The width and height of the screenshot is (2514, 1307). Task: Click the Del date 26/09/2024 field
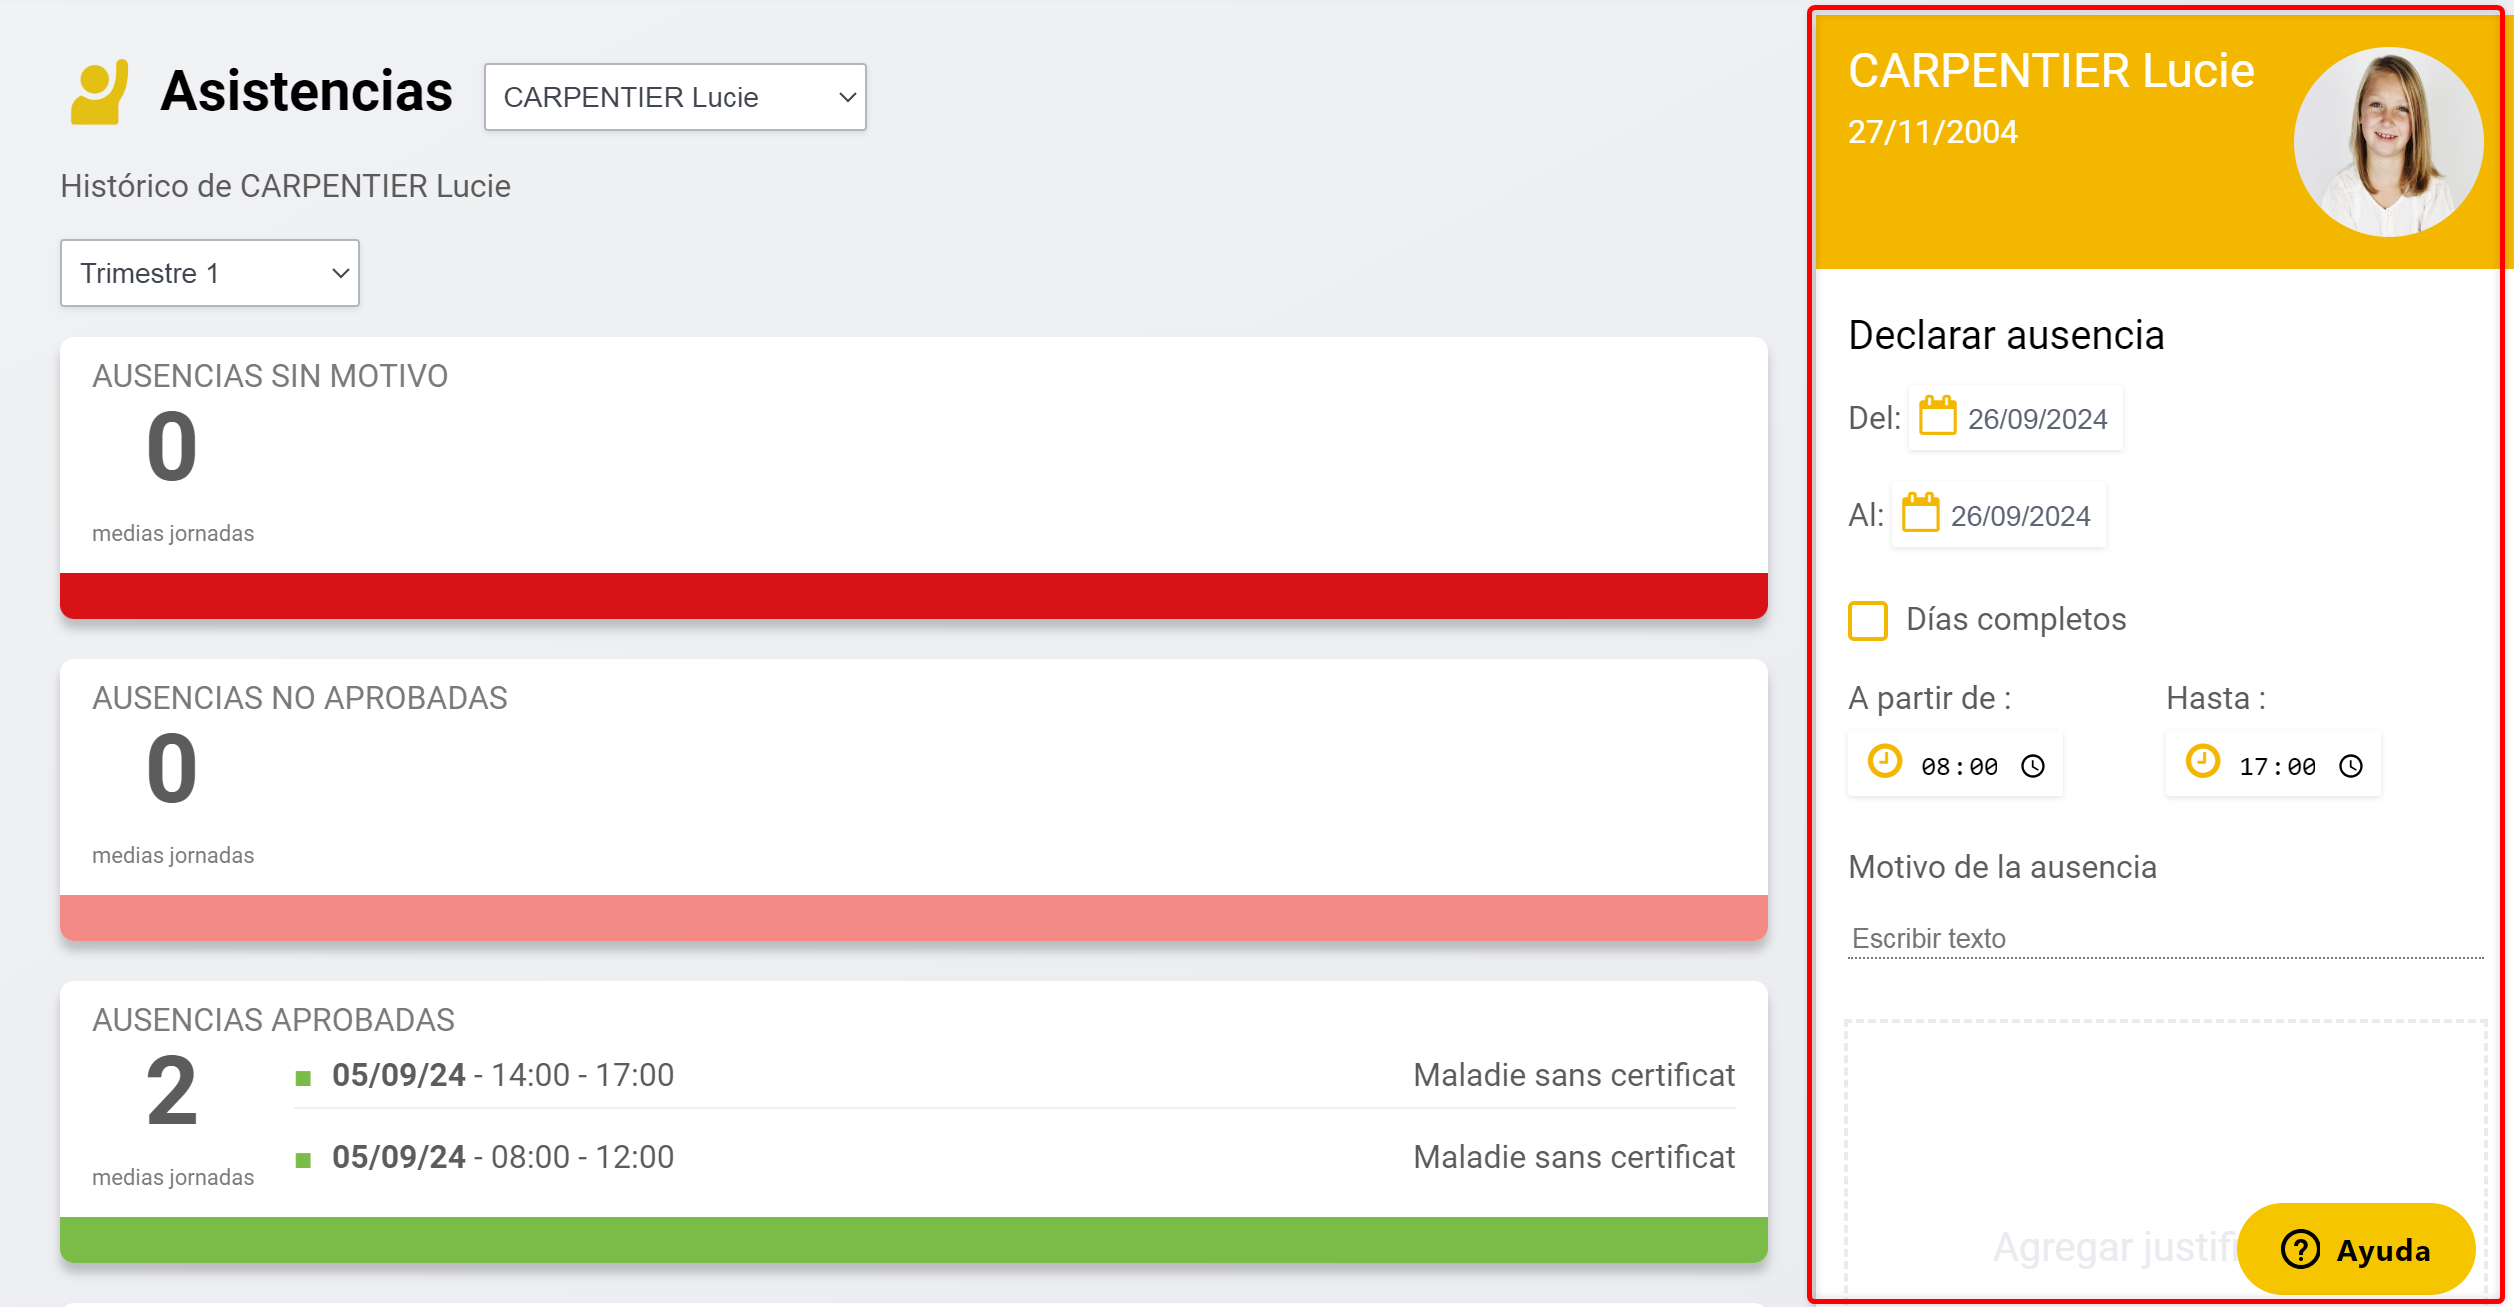pyautogui.click(x=2037, y=419)
